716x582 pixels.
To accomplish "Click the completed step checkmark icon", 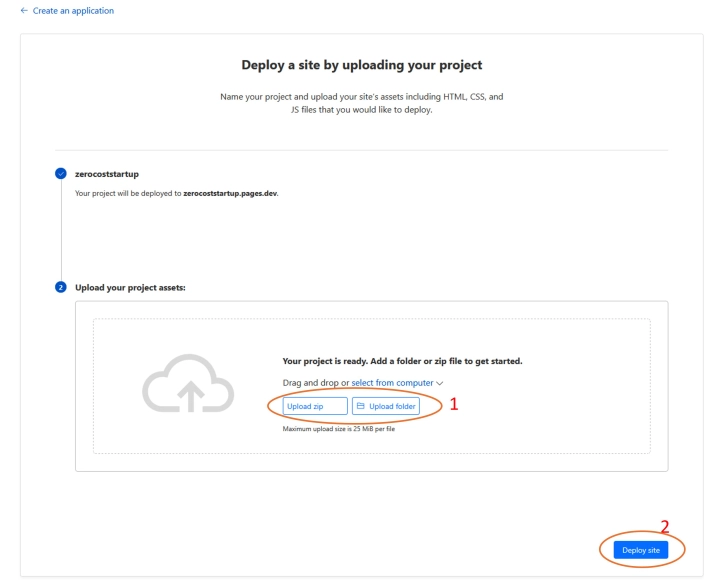I will tap(62, 174).
